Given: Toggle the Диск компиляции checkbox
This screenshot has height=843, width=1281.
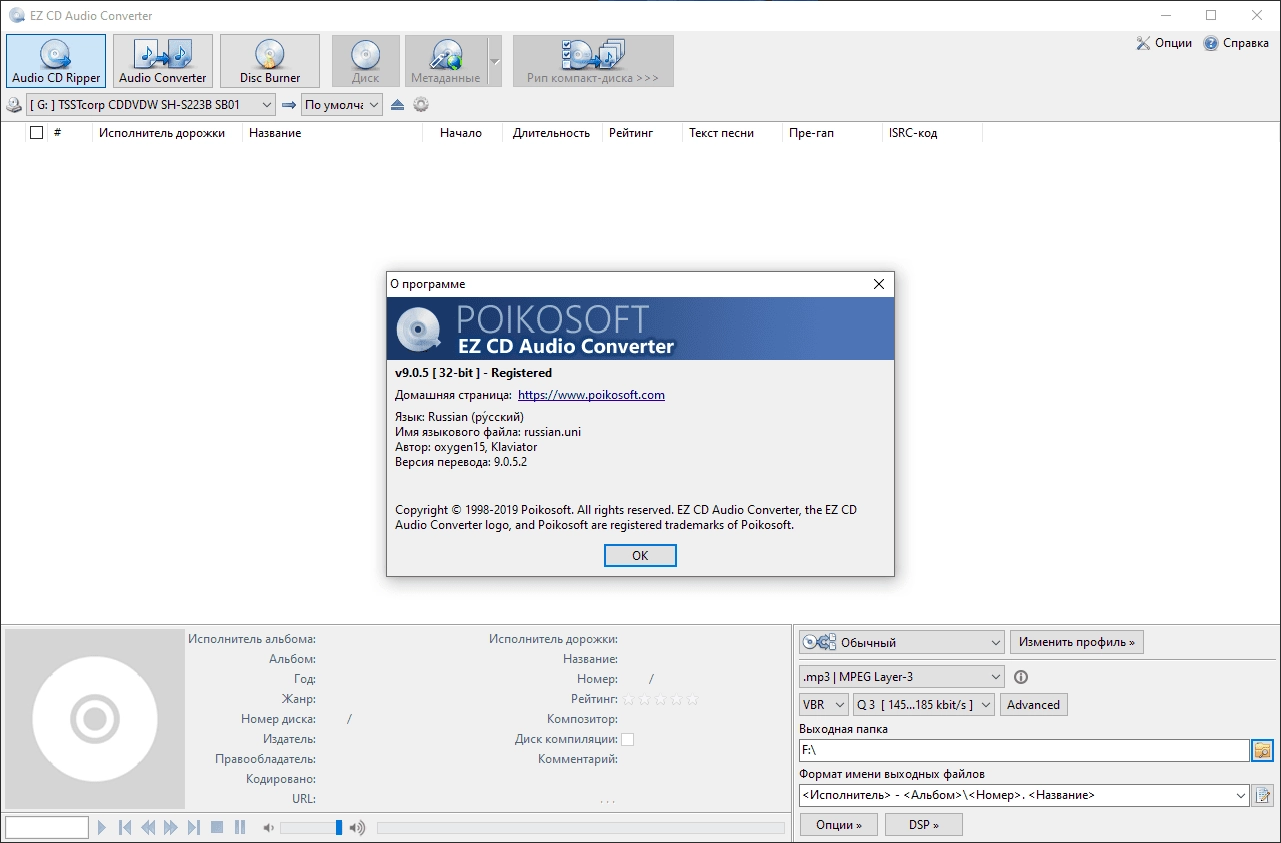Looking at the screenshot, I should pyautogui.click(x=627, y=739).
